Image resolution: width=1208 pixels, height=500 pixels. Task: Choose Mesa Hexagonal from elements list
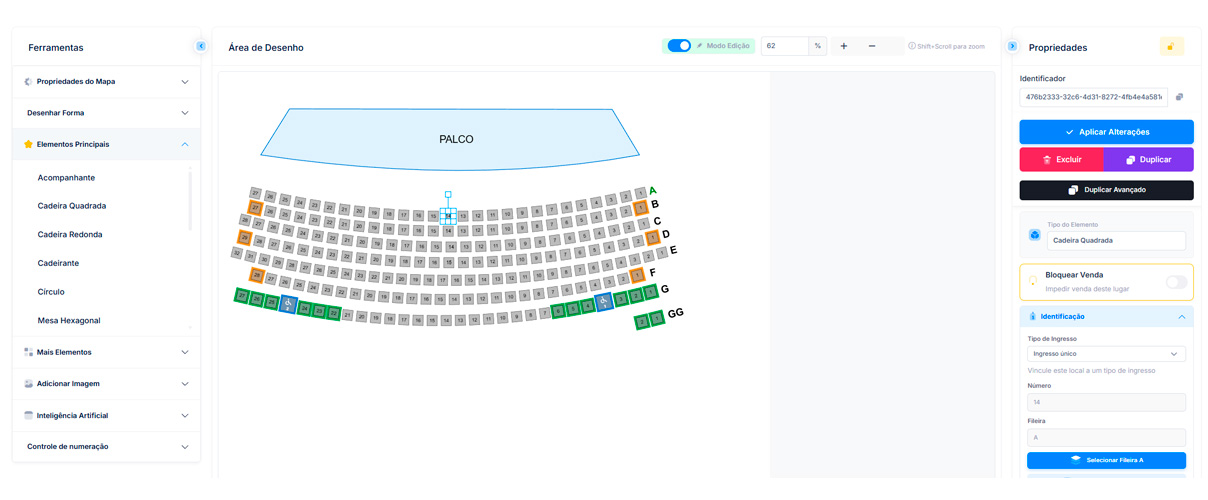(69, 321)
